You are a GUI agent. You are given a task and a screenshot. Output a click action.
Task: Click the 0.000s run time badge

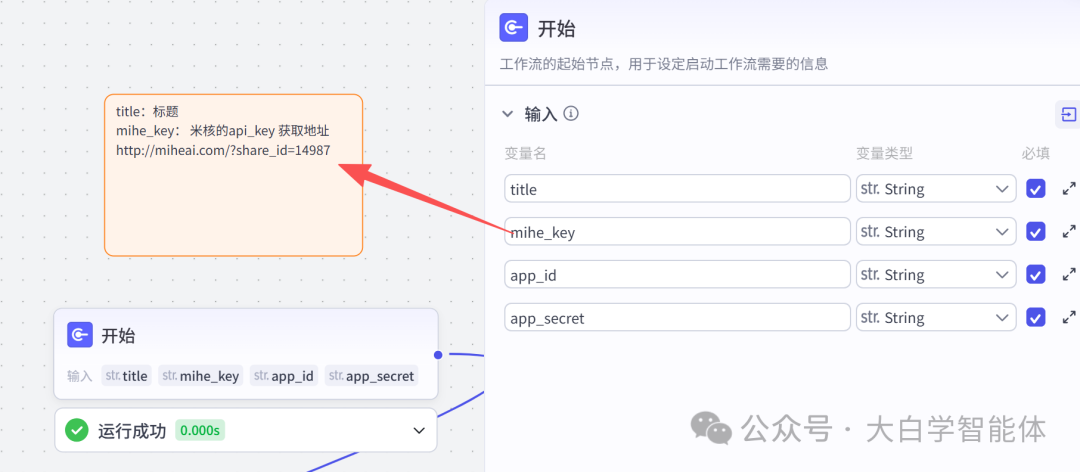point(200,431)
